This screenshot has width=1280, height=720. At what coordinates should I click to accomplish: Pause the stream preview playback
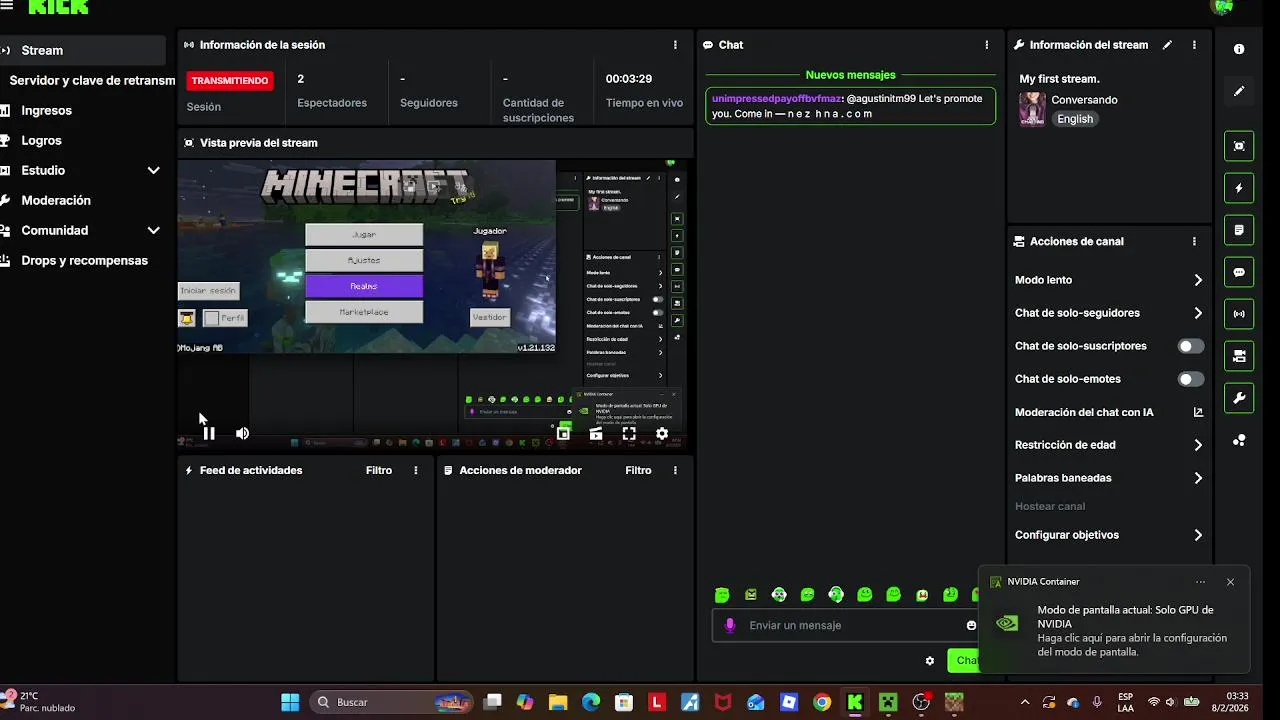point(208,433)
